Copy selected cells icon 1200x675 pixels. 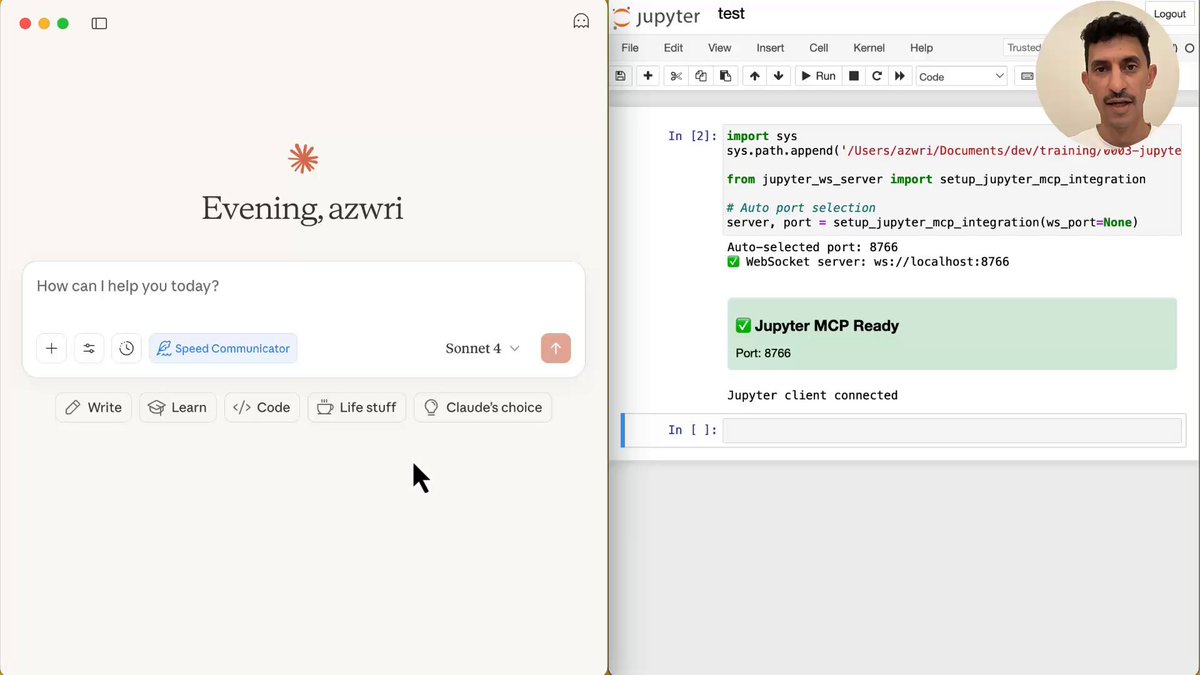[x=701, y=76]
